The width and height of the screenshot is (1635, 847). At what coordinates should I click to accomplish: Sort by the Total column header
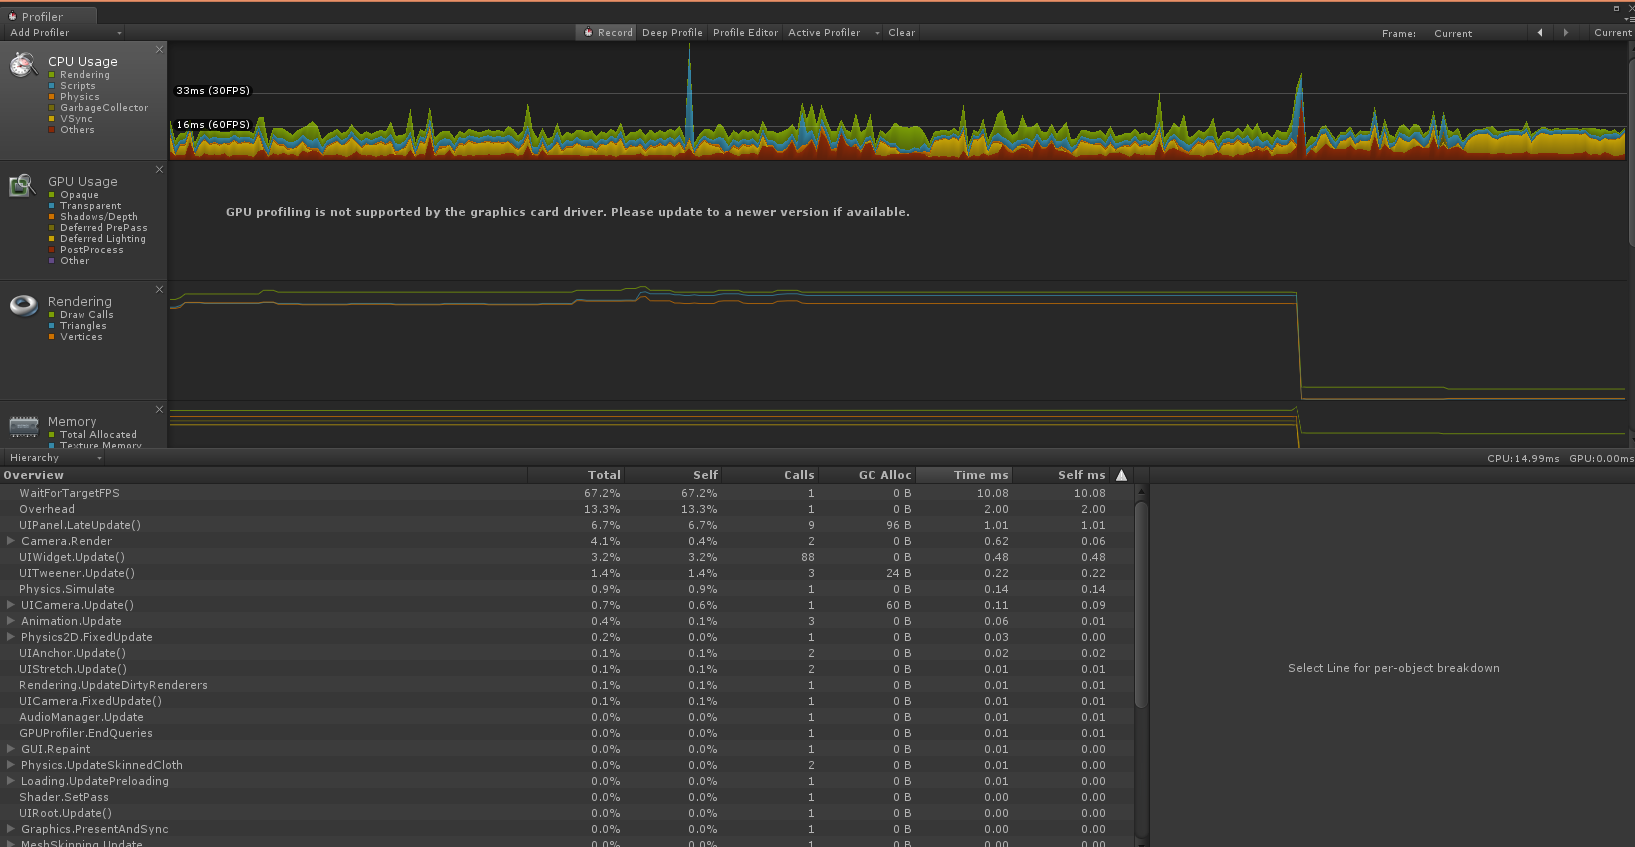[576, 475]
